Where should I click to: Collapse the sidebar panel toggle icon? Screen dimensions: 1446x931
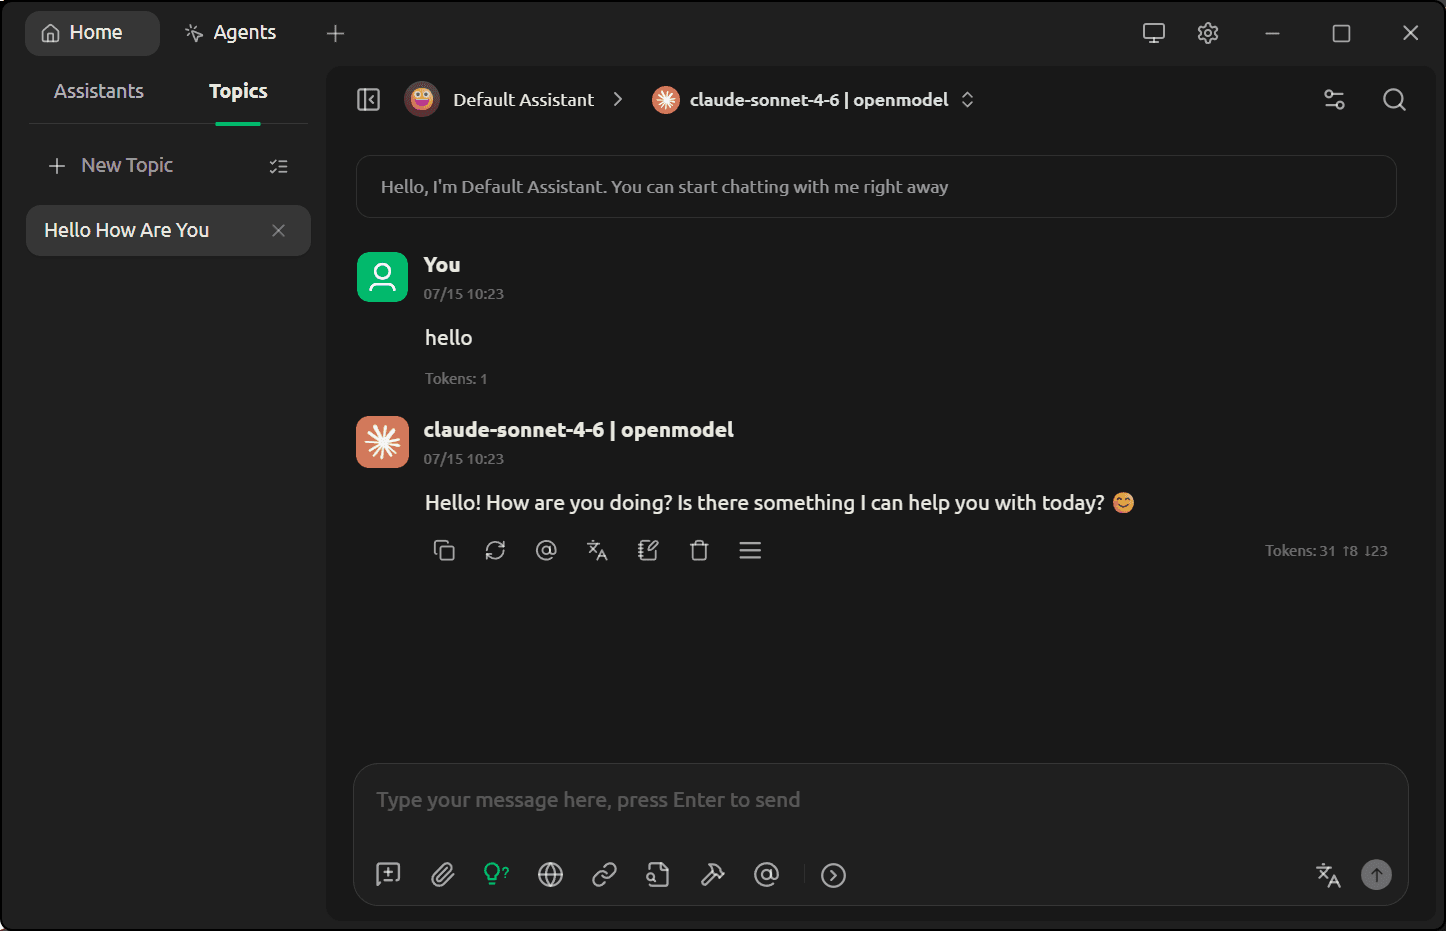pos(369,100)
